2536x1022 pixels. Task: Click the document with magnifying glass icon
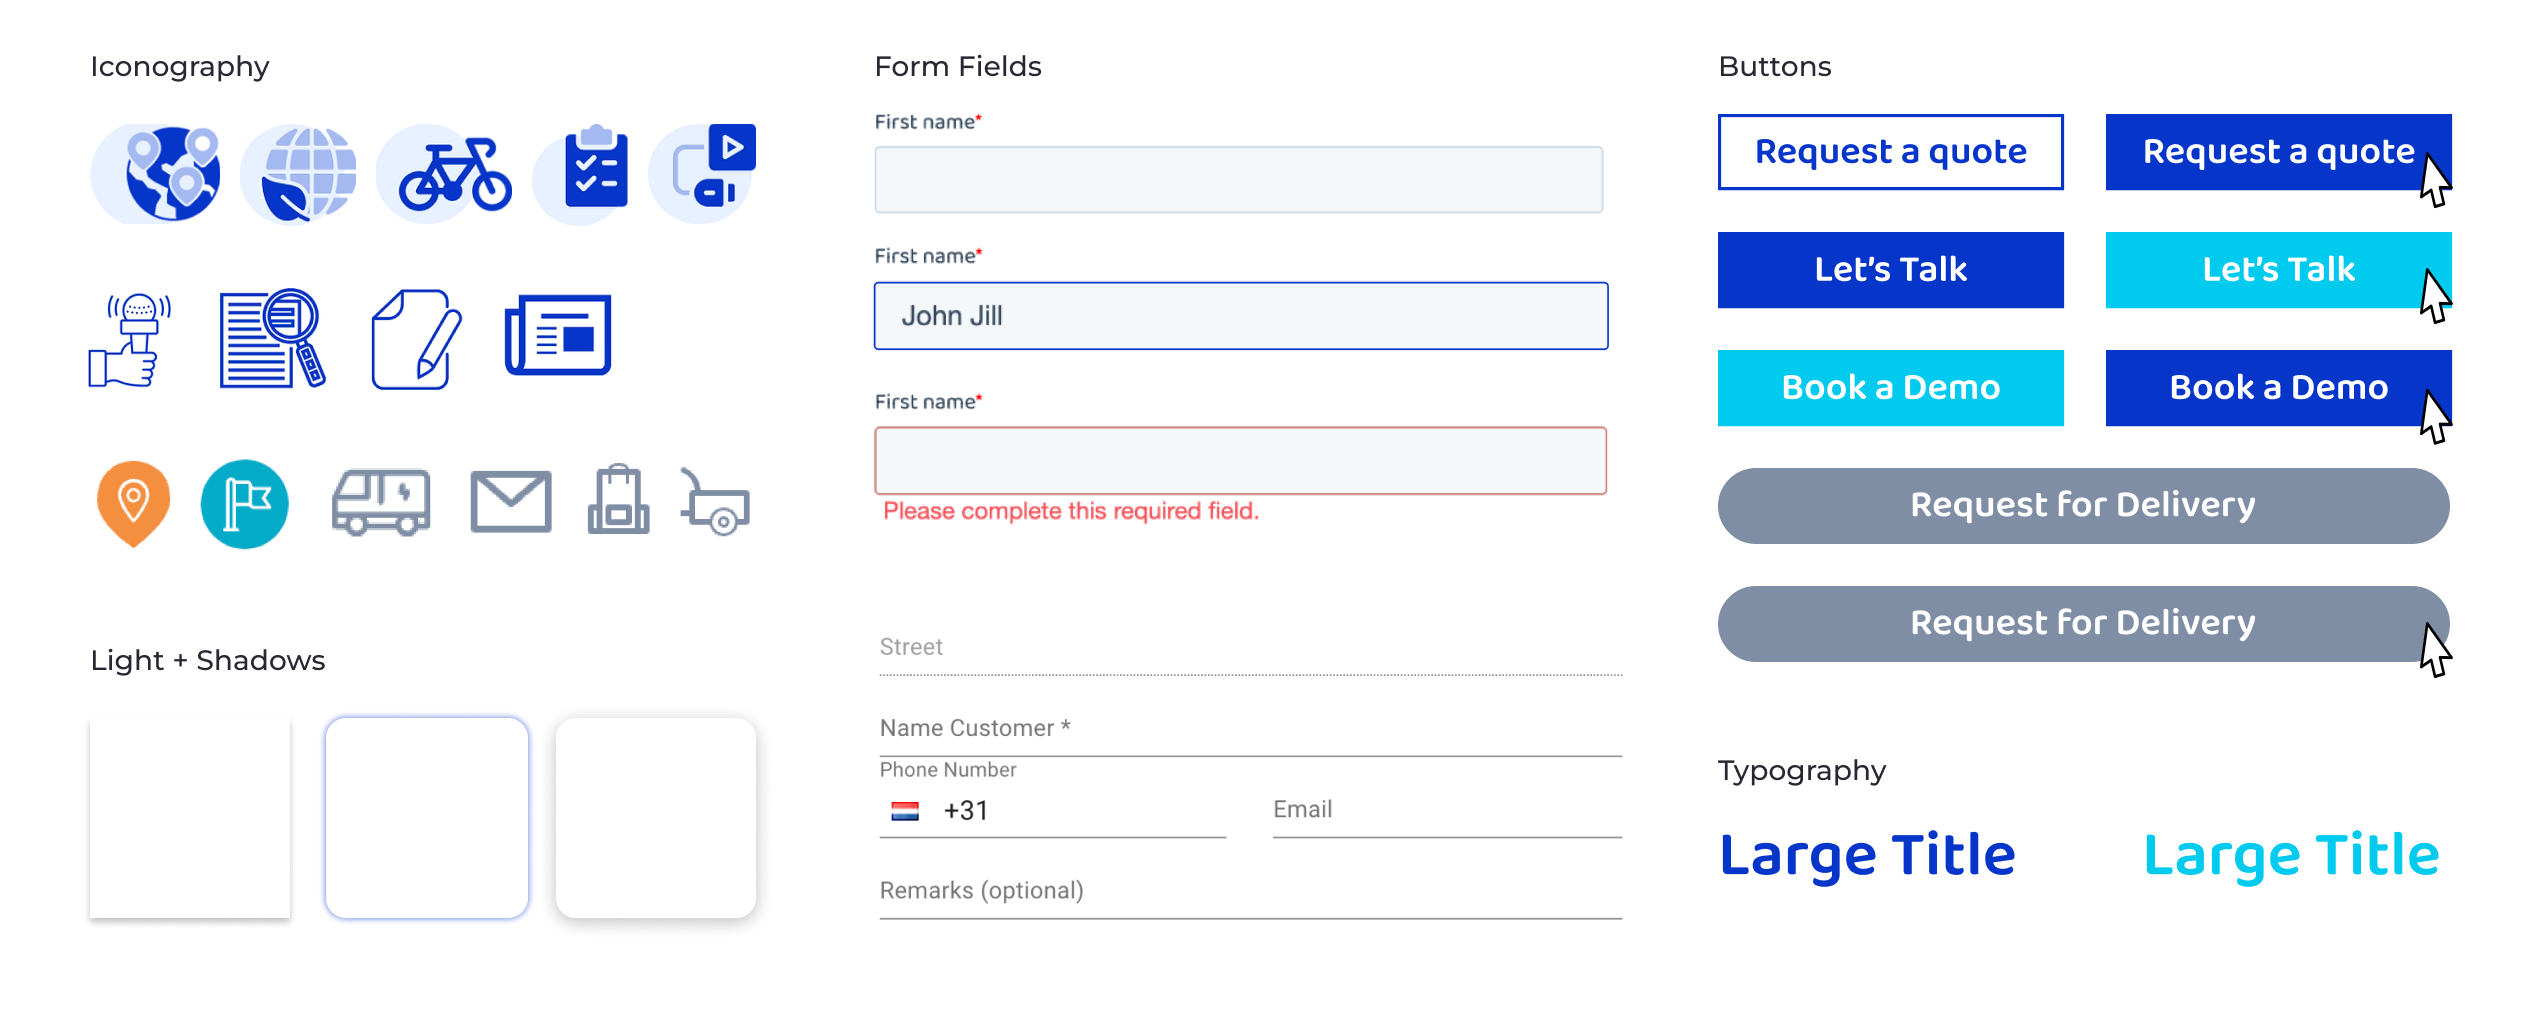[272, 338]
